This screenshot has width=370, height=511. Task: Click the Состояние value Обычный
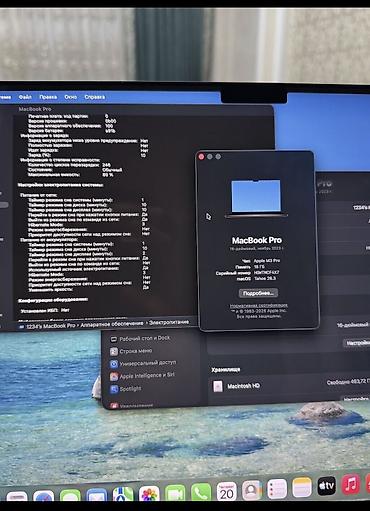pyautogui.click(x=112, y=170)
